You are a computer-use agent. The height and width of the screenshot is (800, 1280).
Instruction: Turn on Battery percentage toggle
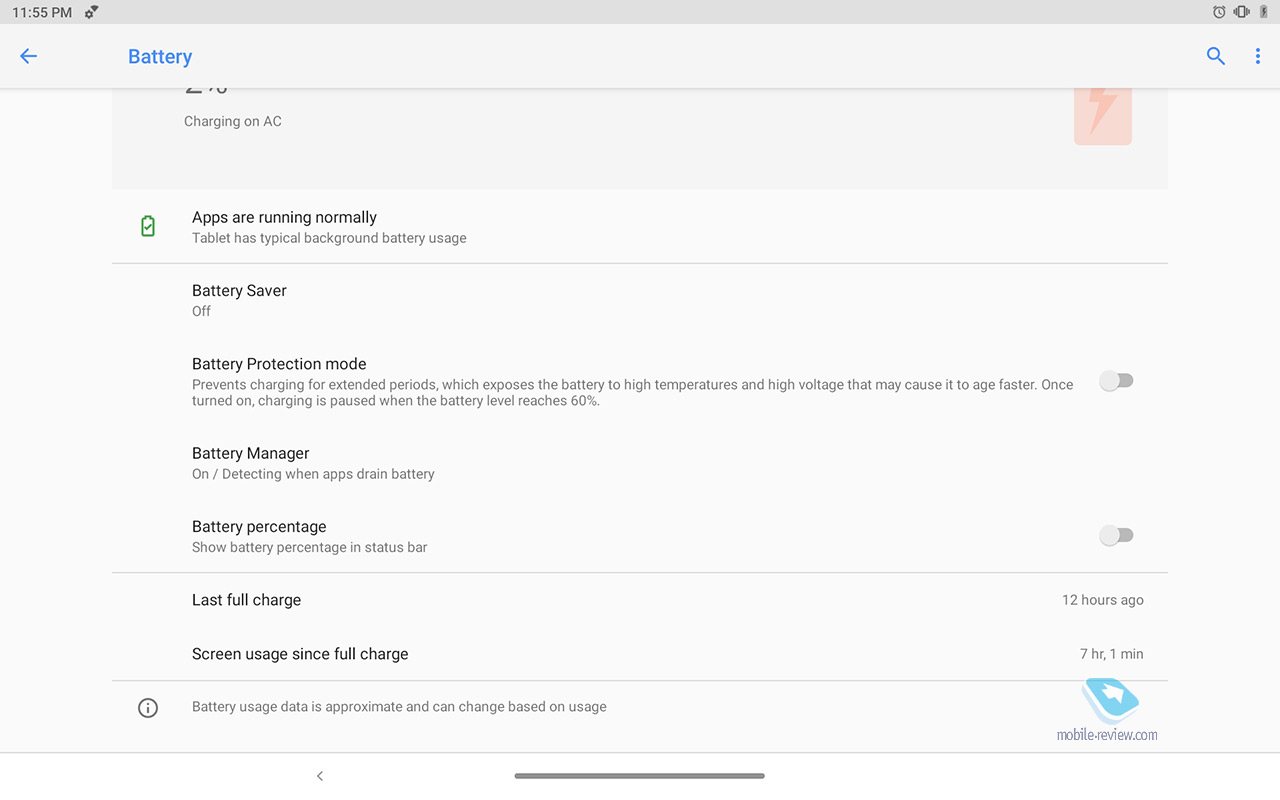coord(1116,536)
